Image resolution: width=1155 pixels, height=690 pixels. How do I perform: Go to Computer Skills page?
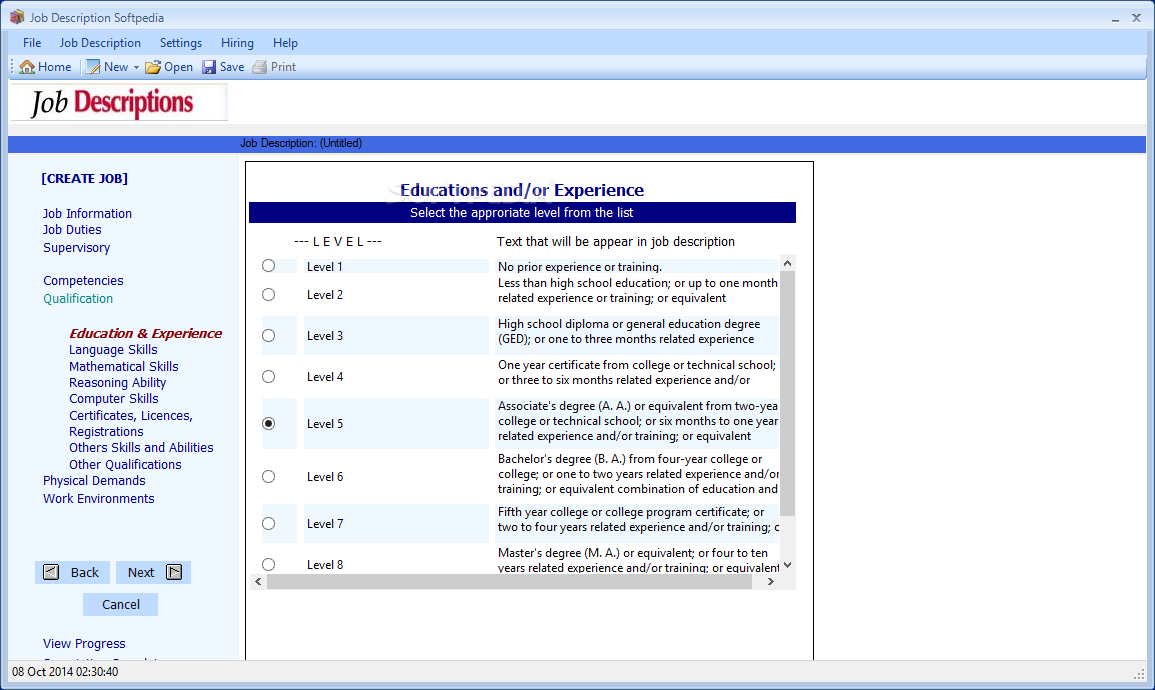[113, 398]
